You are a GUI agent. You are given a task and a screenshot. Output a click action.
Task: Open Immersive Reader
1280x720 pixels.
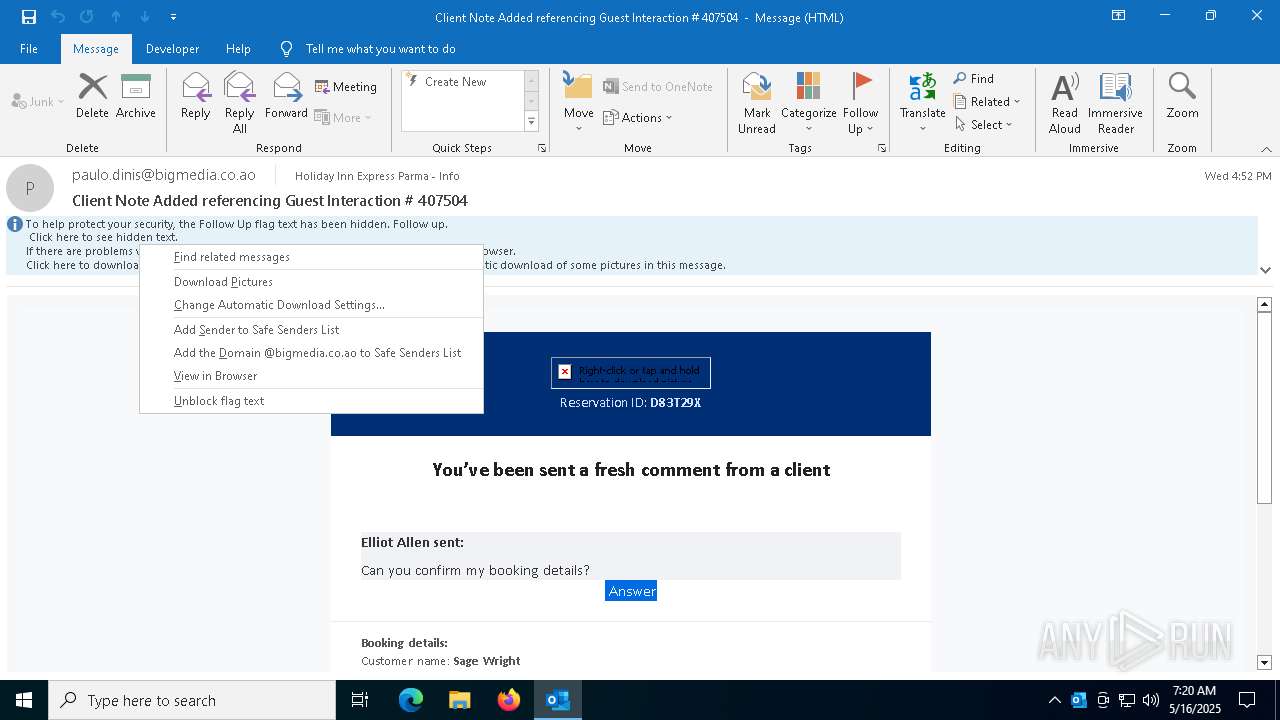1116,102
